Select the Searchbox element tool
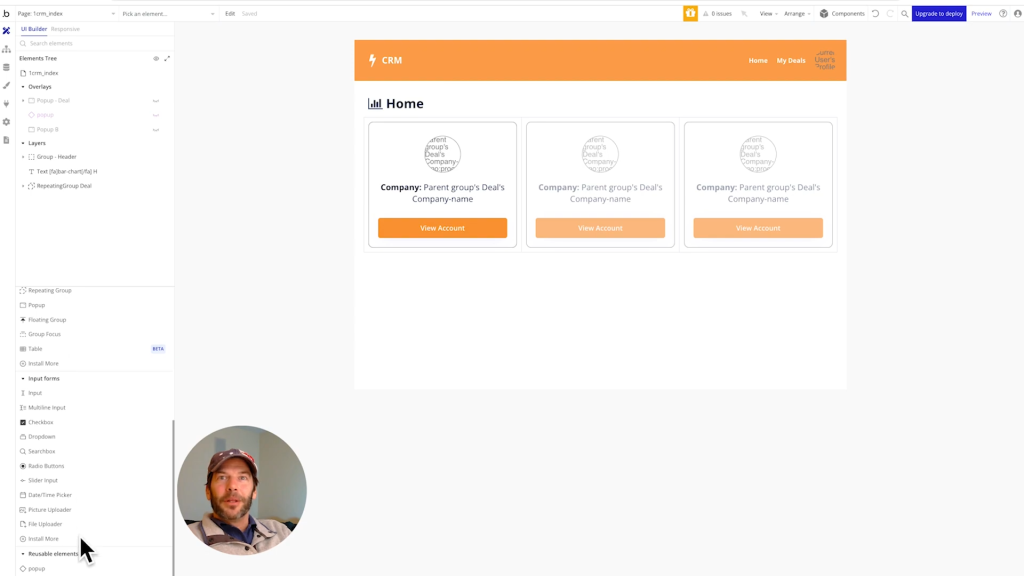Viewport: 1024px width, 576px height. [41, 451]
